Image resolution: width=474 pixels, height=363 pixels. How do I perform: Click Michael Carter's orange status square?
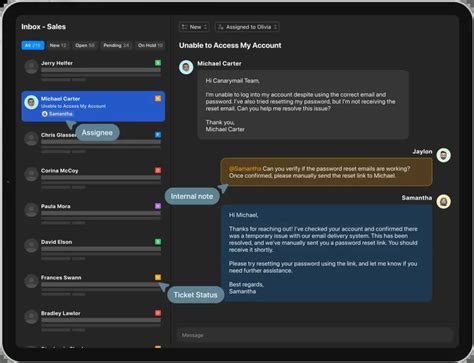tap(158, 98)
